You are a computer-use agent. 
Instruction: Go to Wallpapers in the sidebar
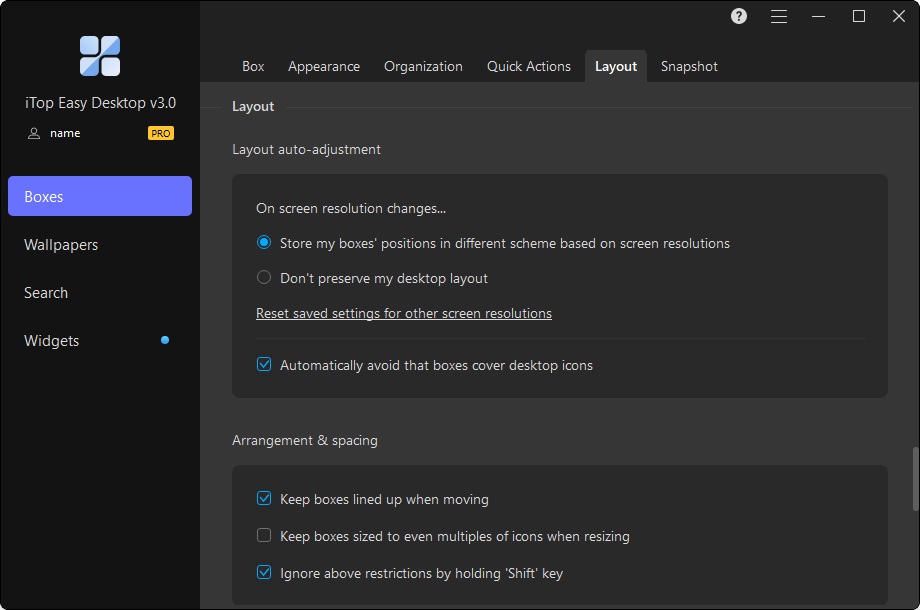coord(61,245)
